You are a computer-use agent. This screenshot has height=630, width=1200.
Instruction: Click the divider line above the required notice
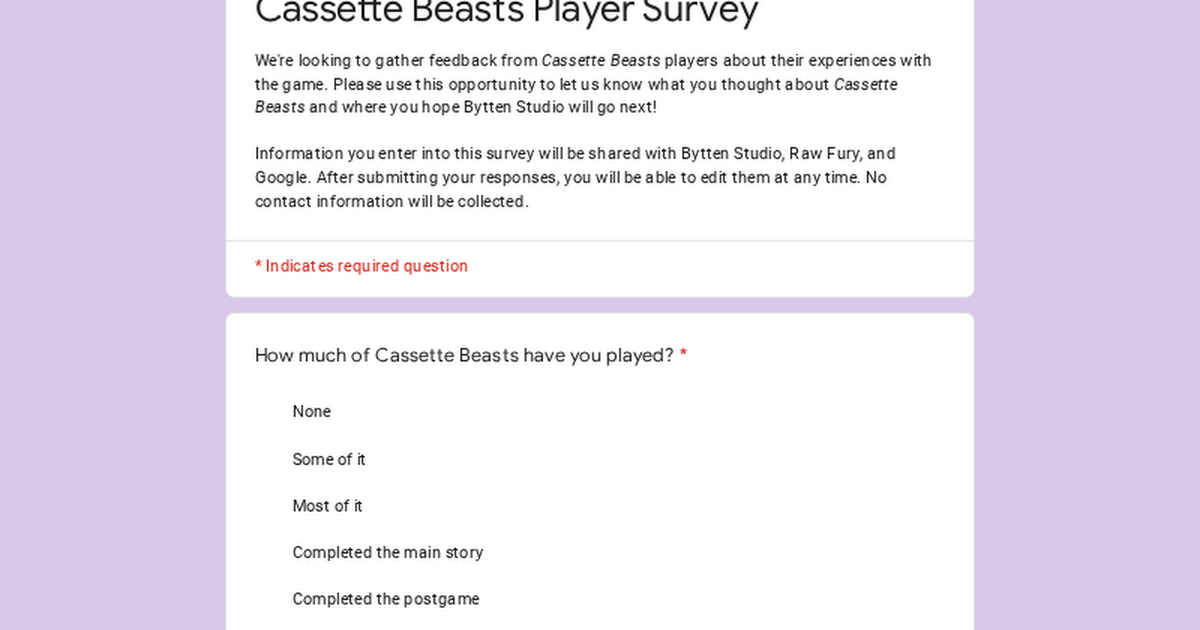(600, 241)
